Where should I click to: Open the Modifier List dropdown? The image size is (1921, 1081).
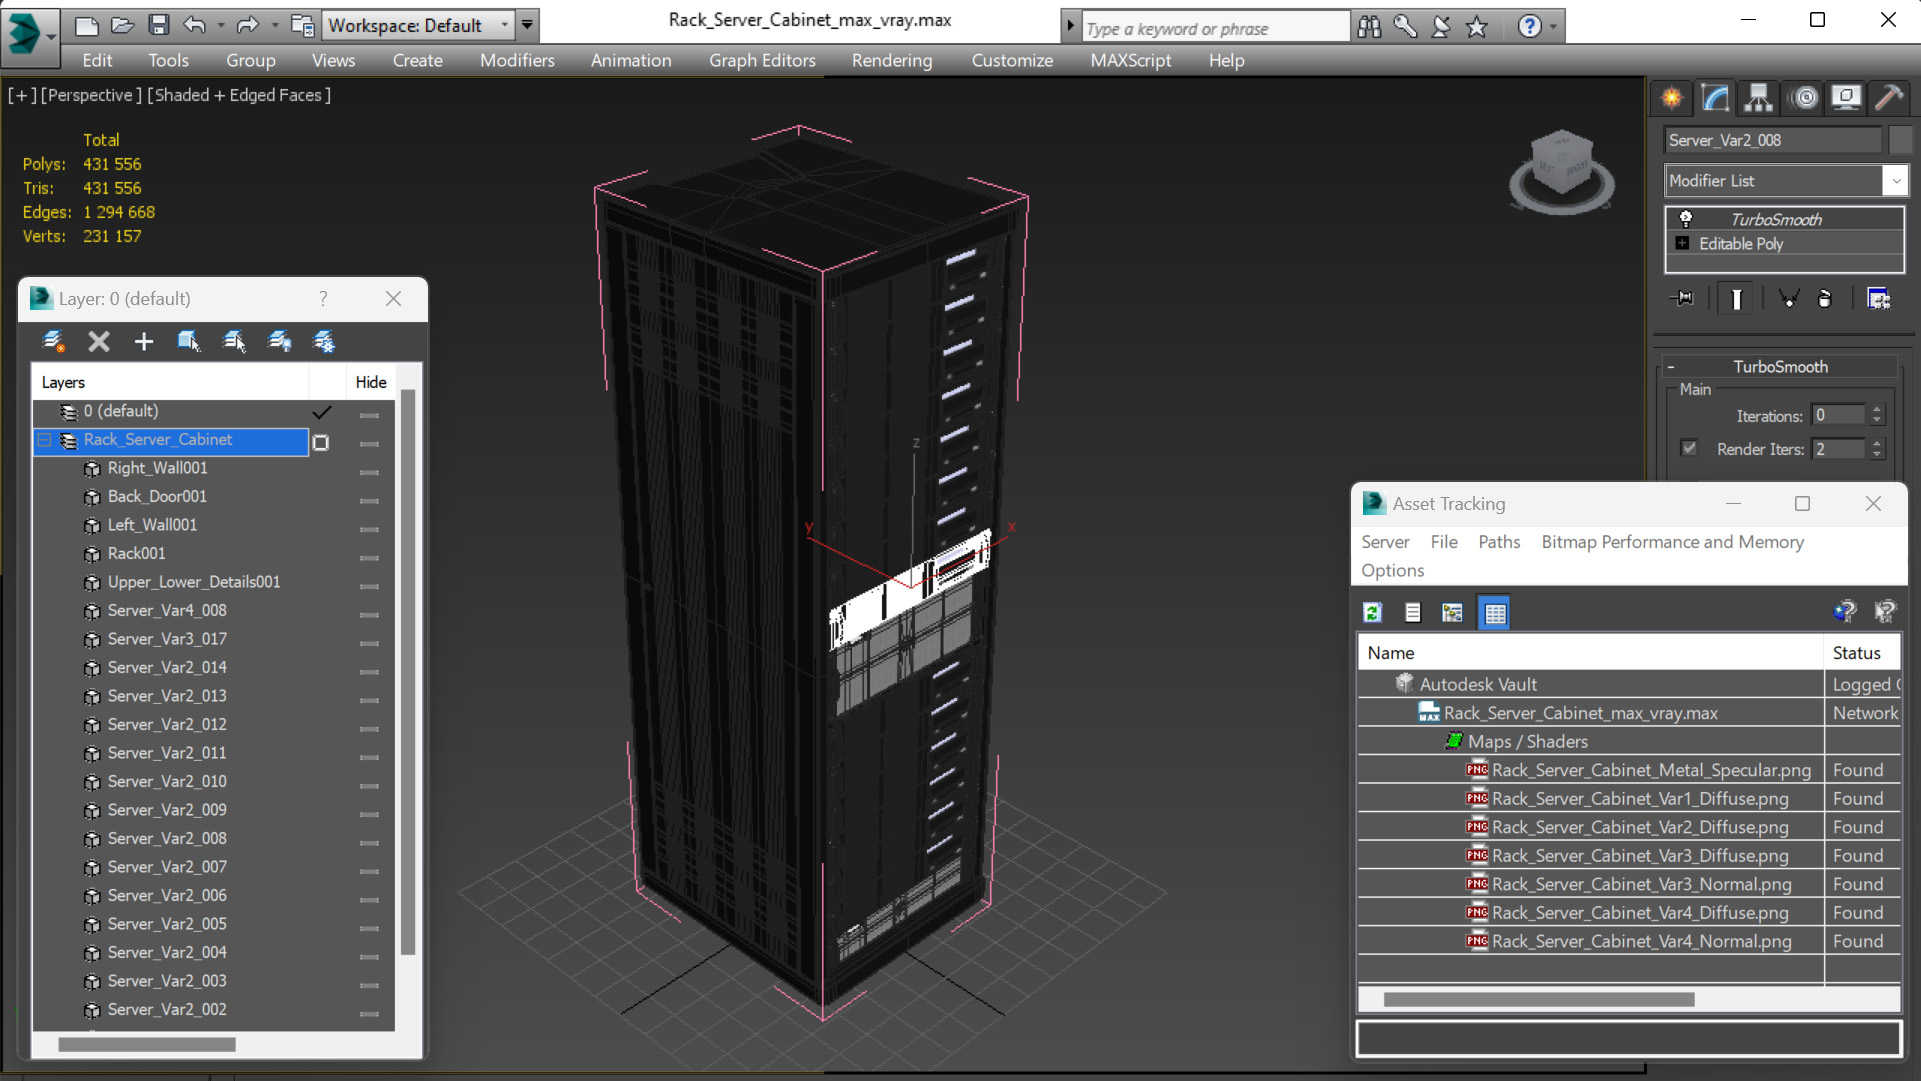click(1895, 181)
